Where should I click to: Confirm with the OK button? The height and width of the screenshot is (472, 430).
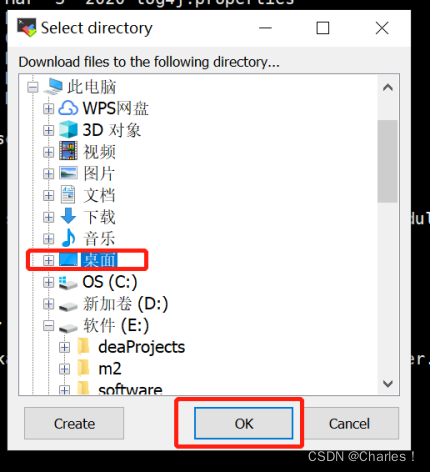[244, 423]
